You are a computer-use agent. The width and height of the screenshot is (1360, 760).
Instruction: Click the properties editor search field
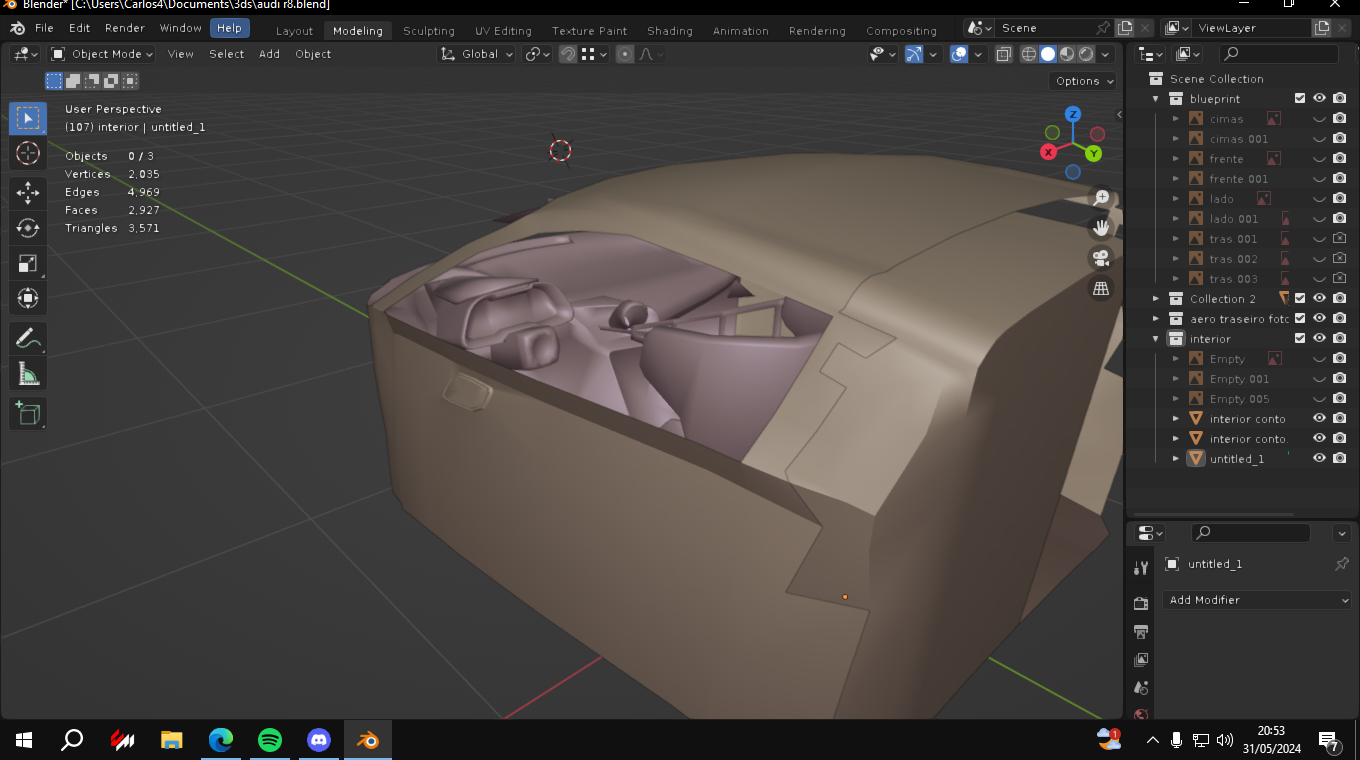[1250, 533]
